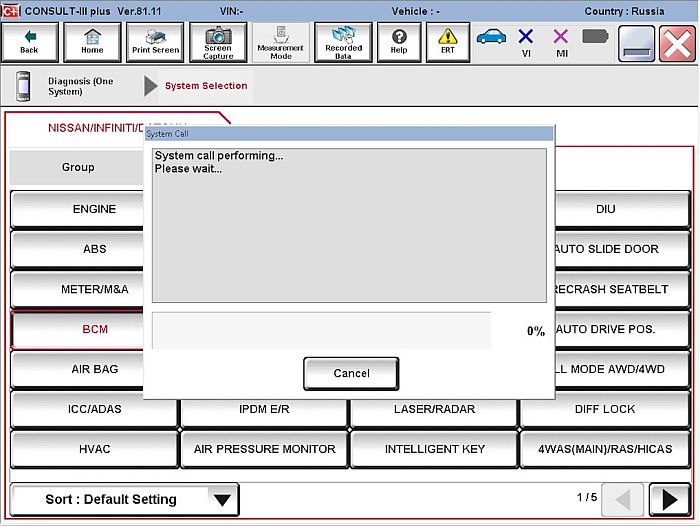Click the 0% progress value
This screenshot has width=700, height=526.
tap(536, 331)
